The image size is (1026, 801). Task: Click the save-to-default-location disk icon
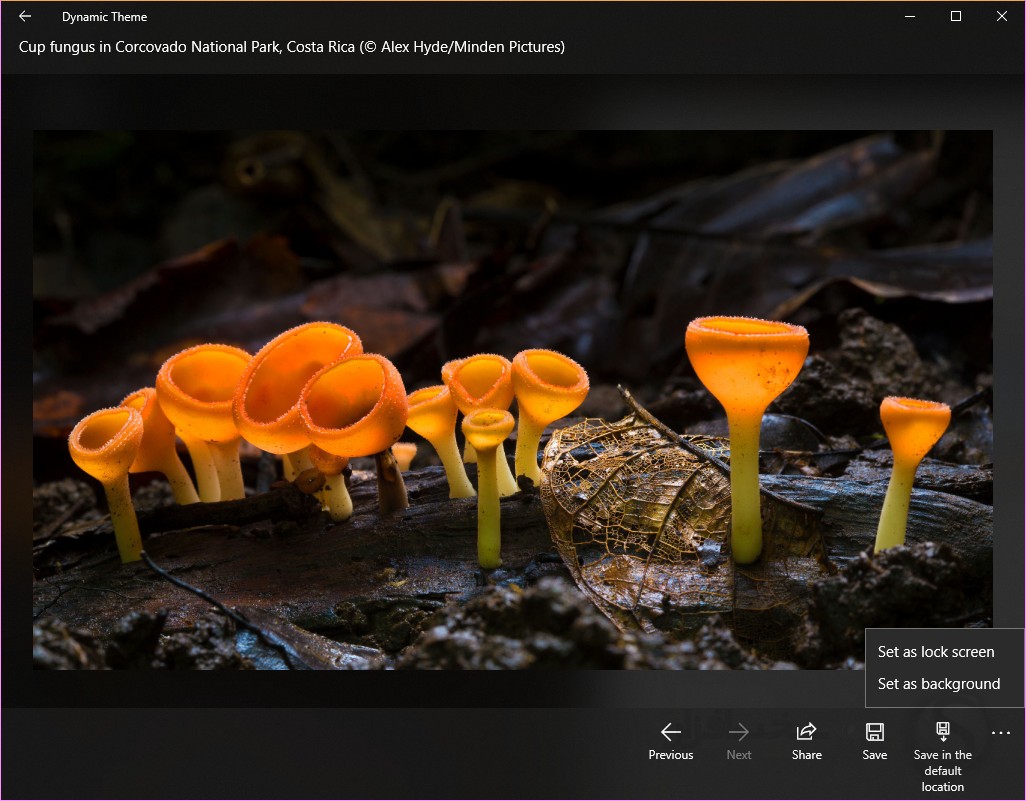[942, 732]
